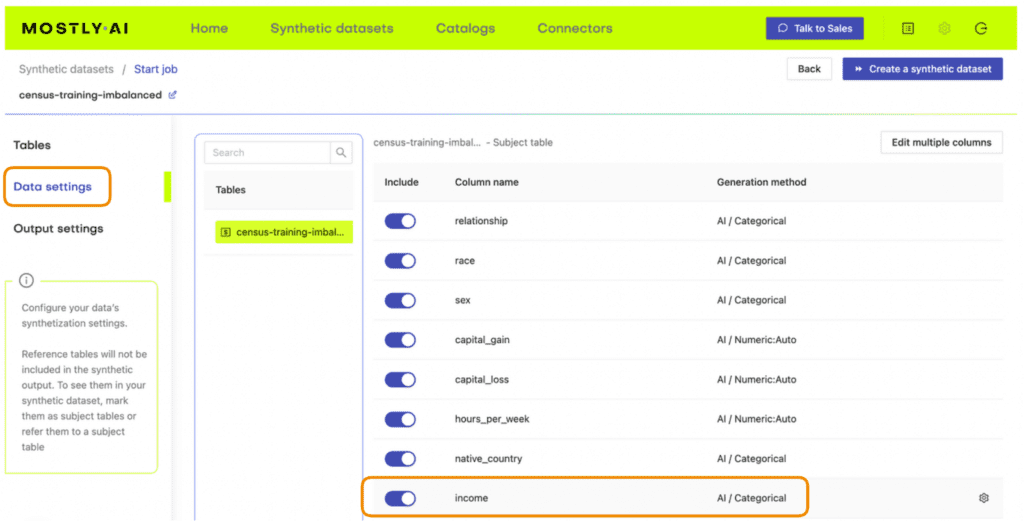
Task: Click the Include column header
Action: (x=401, y=182)
